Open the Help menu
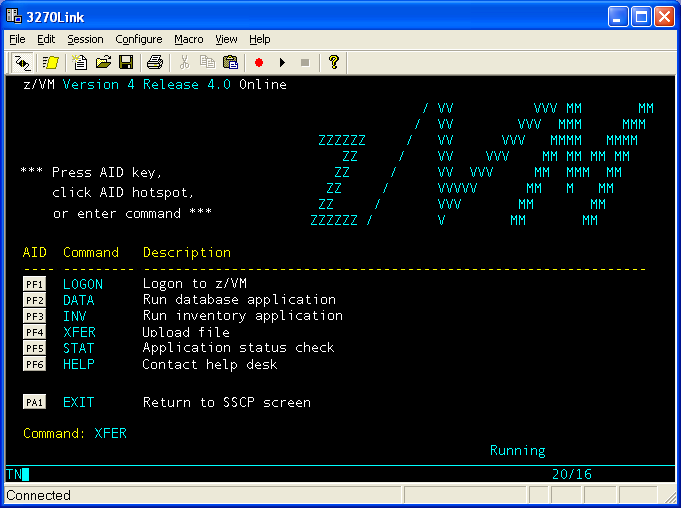 click(x=259, y=39)
